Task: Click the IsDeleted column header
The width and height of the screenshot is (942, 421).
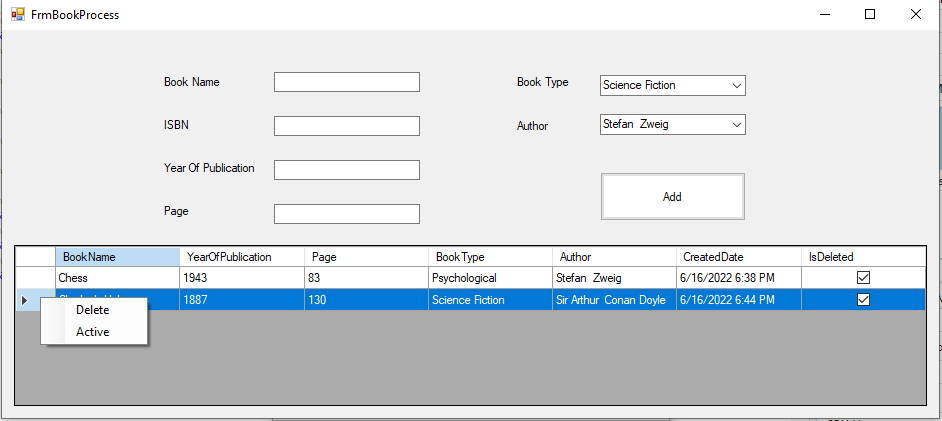Action: point(863,257)
